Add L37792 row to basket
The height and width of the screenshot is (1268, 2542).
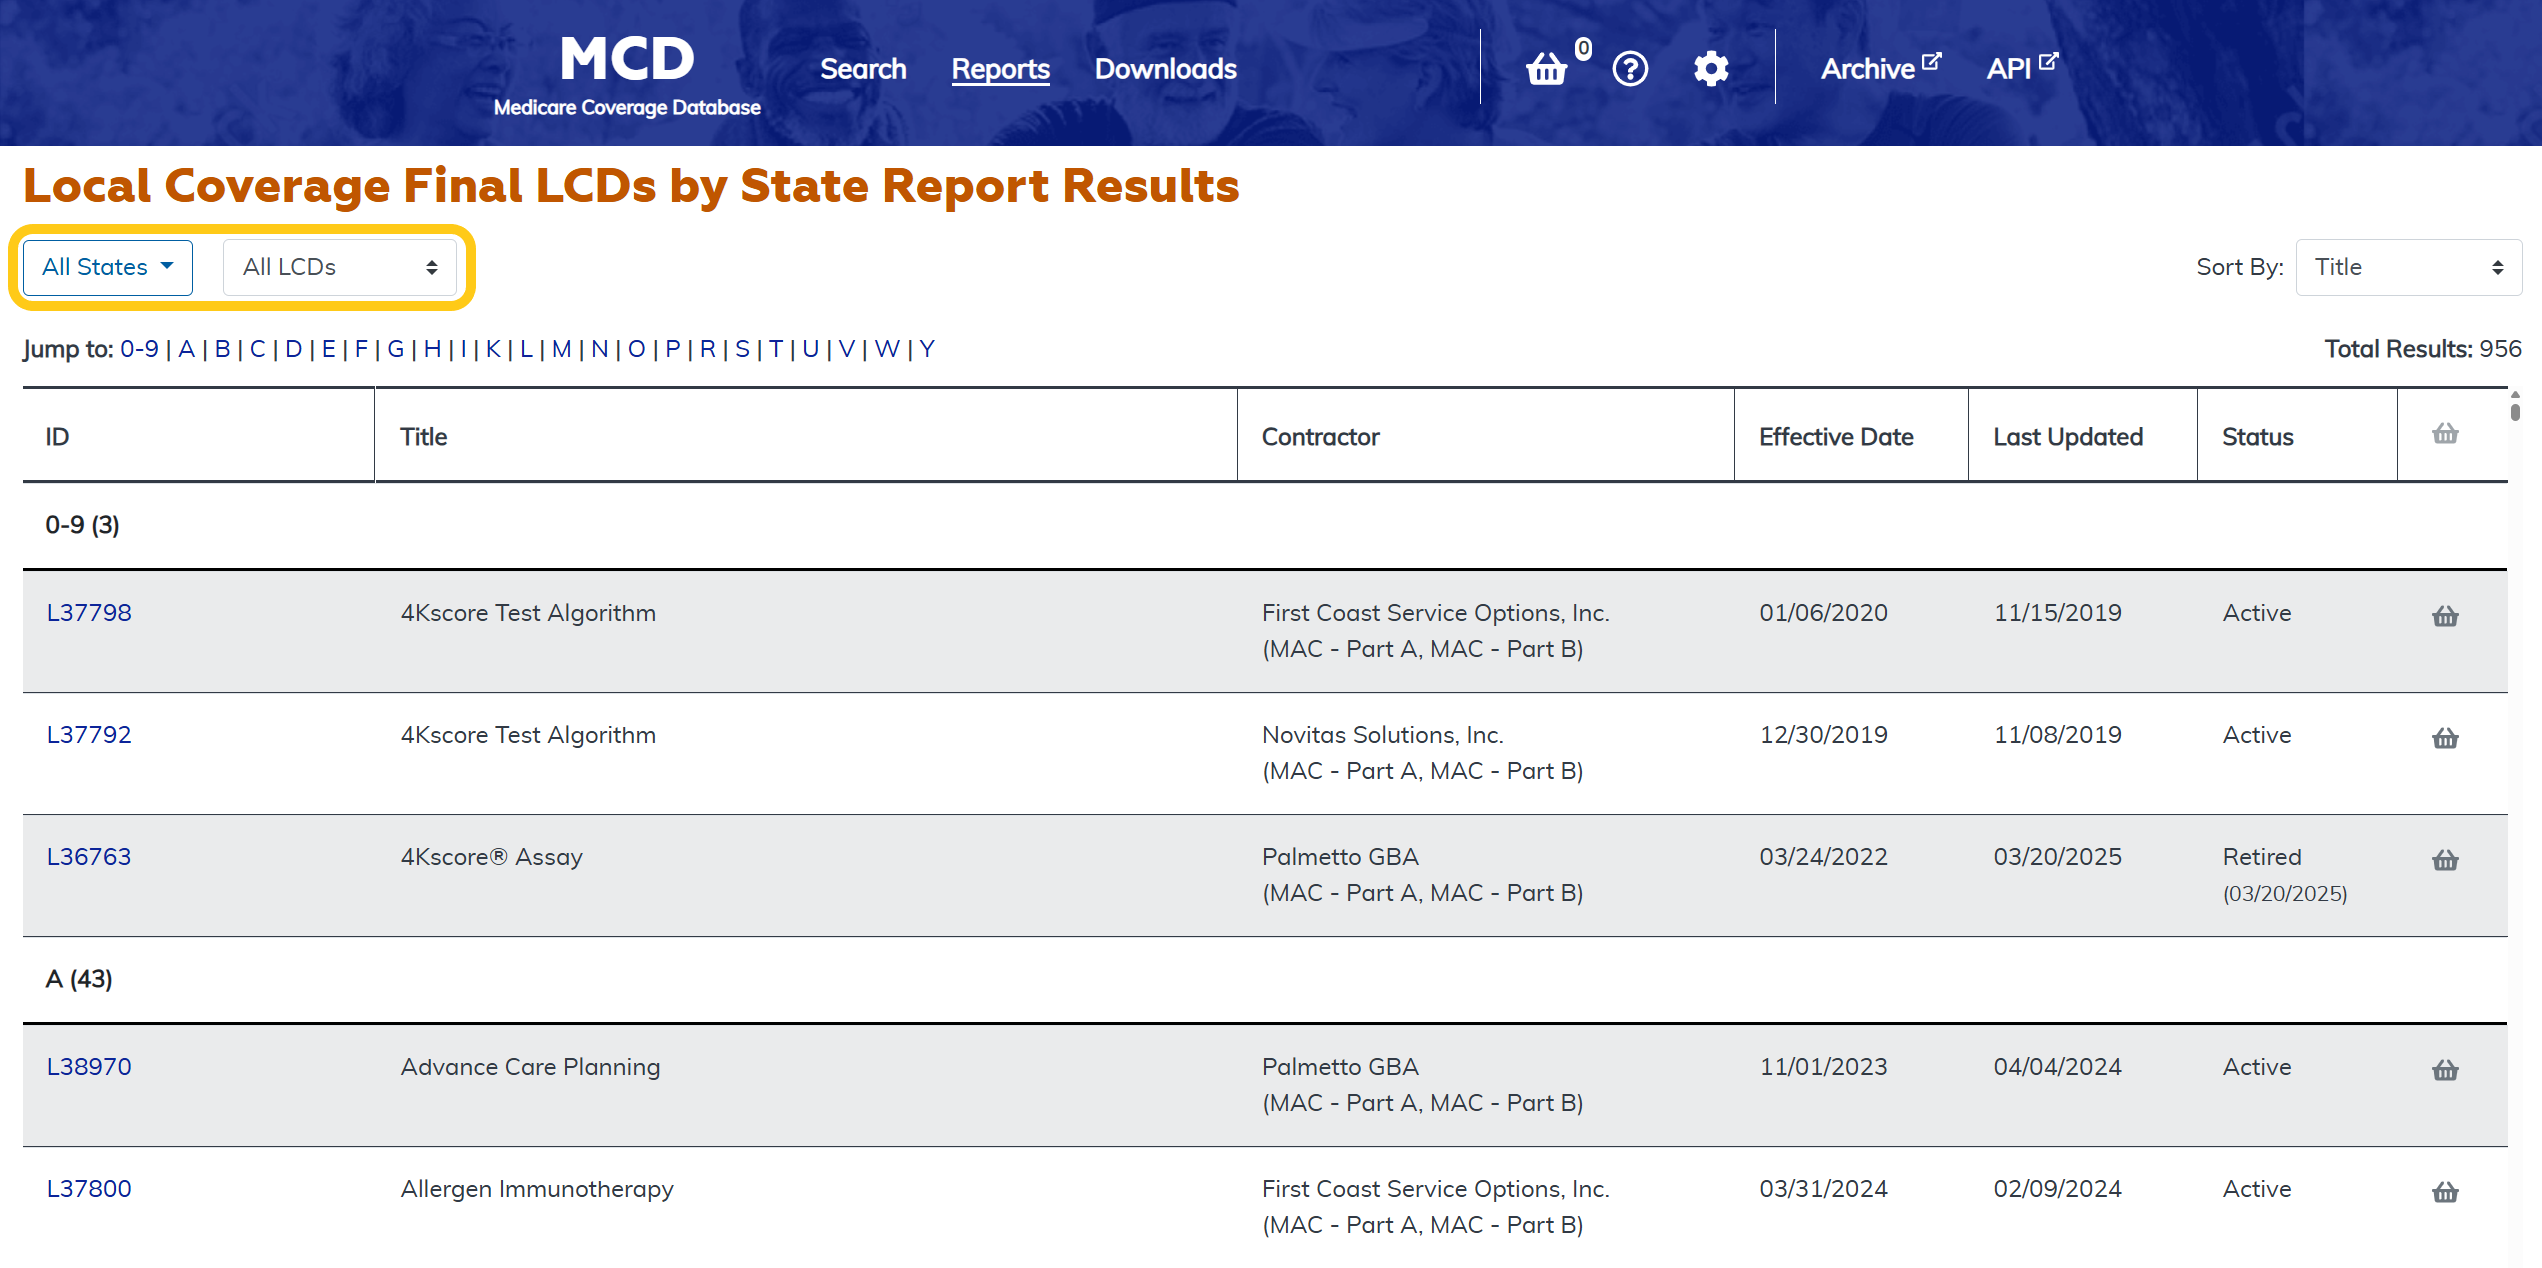pyautogui.click(x=2445, y=738)
